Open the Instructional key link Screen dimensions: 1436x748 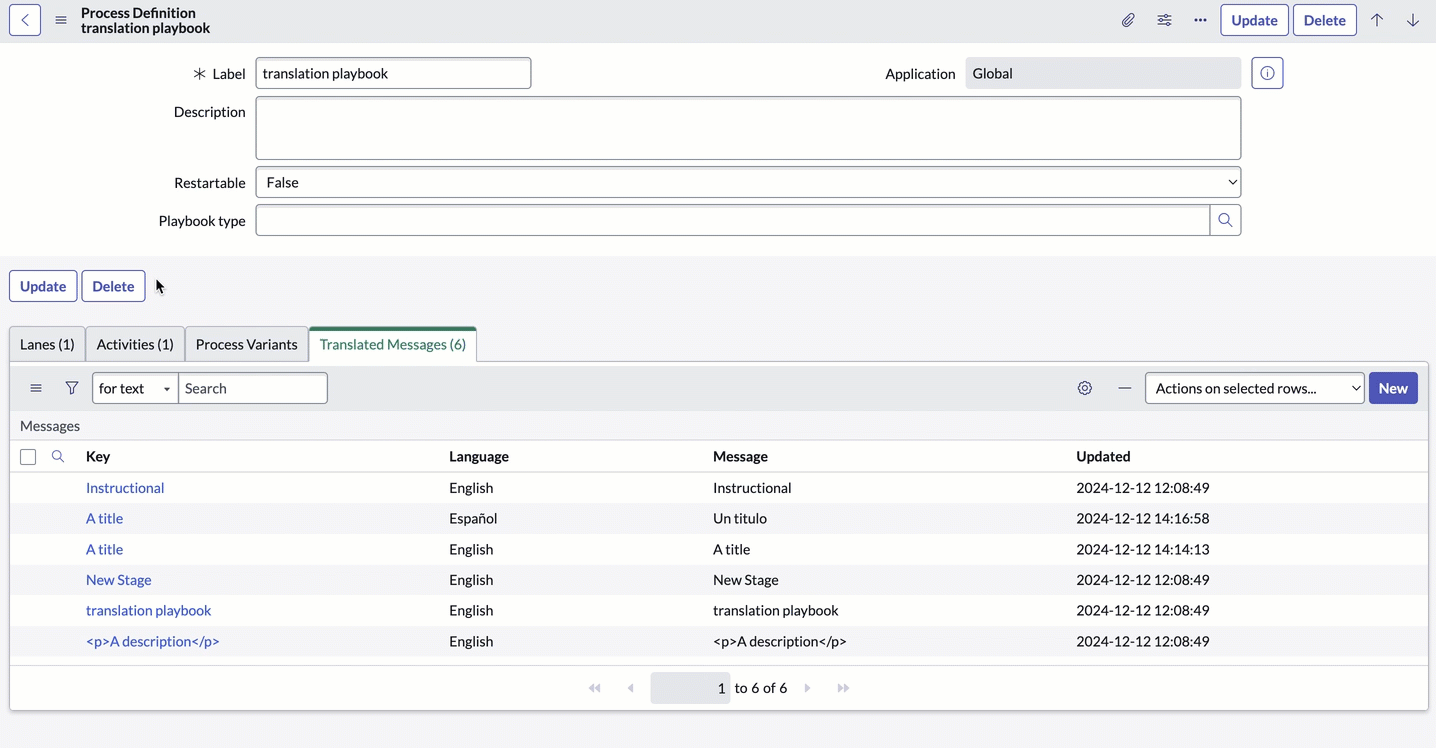[x=125, y=488]
